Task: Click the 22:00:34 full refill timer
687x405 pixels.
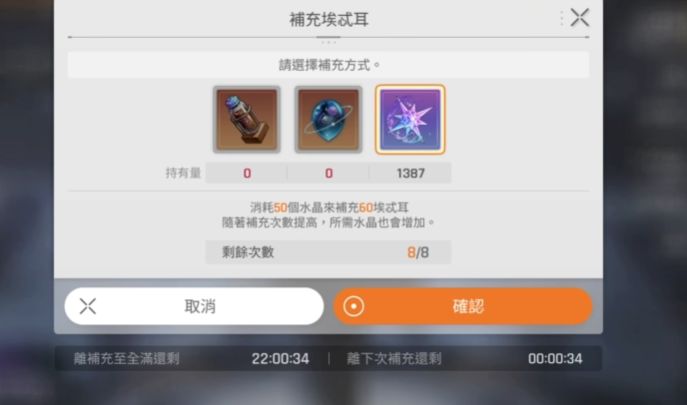Action: tap(280, 359)
